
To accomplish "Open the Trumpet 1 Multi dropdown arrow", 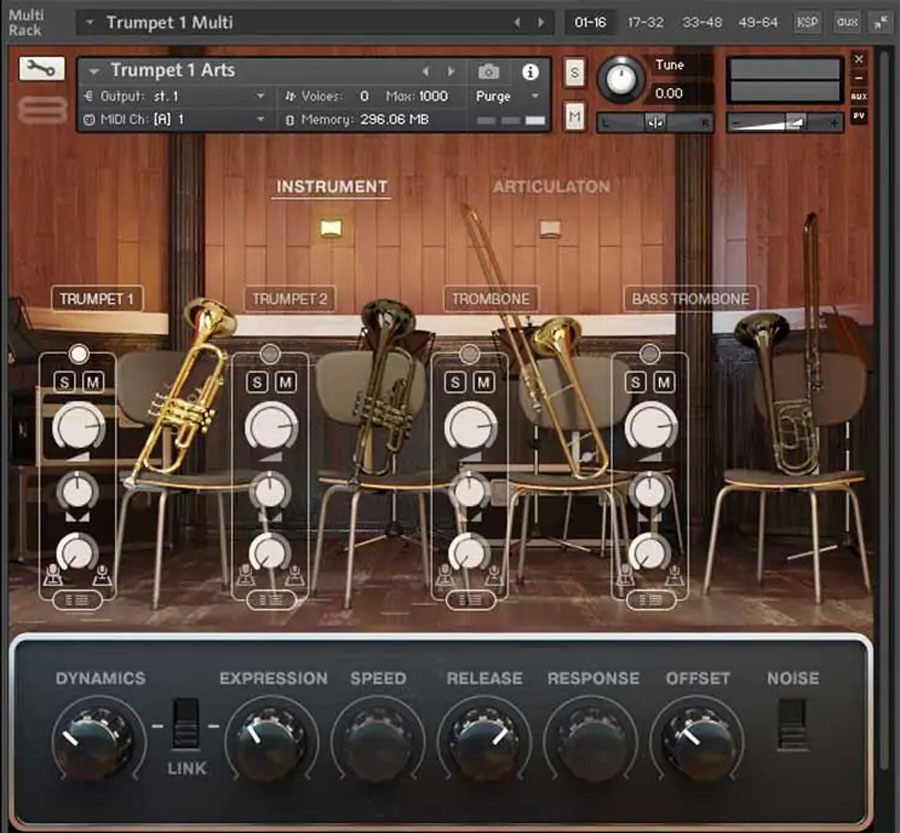I will click(x=90, y=22).
